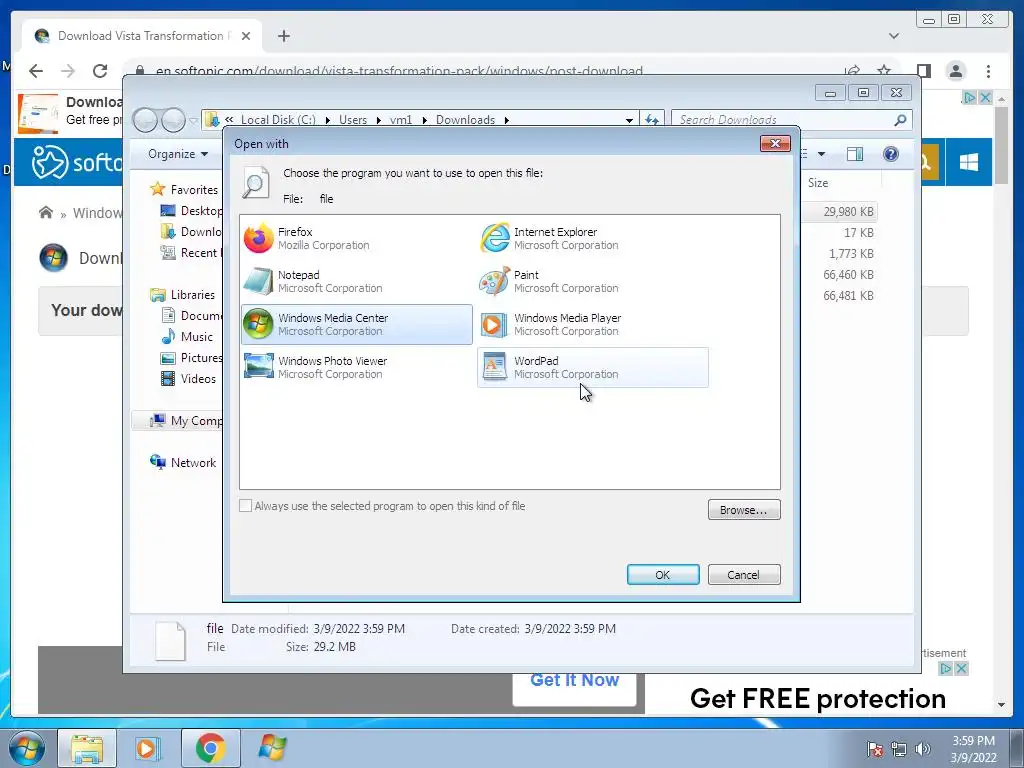Choose Internet Explorer to open the file
The height and width of the screenshot is (768, 1024).
point(592,238)
